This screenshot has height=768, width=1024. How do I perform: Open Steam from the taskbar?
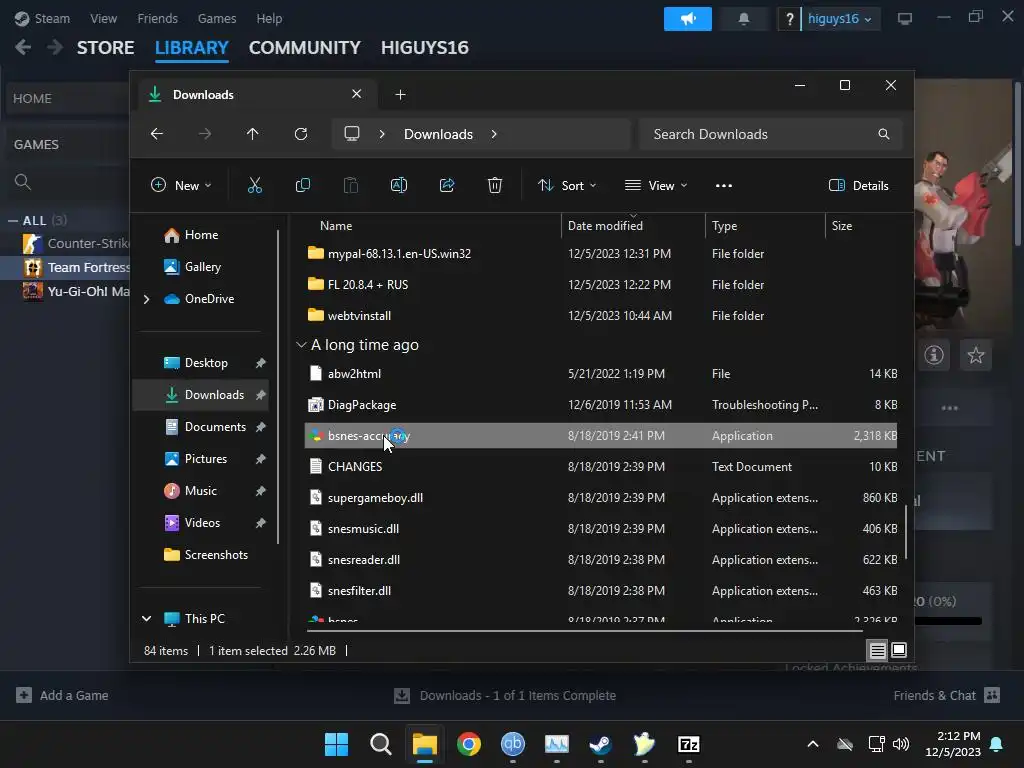tap(600, 744)
